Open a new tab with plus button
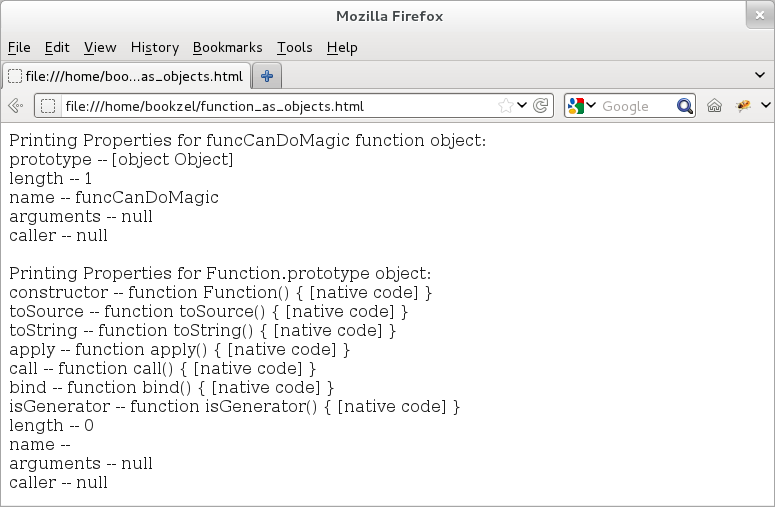Viewport: 775px width, 507px height. pos(267,76)
